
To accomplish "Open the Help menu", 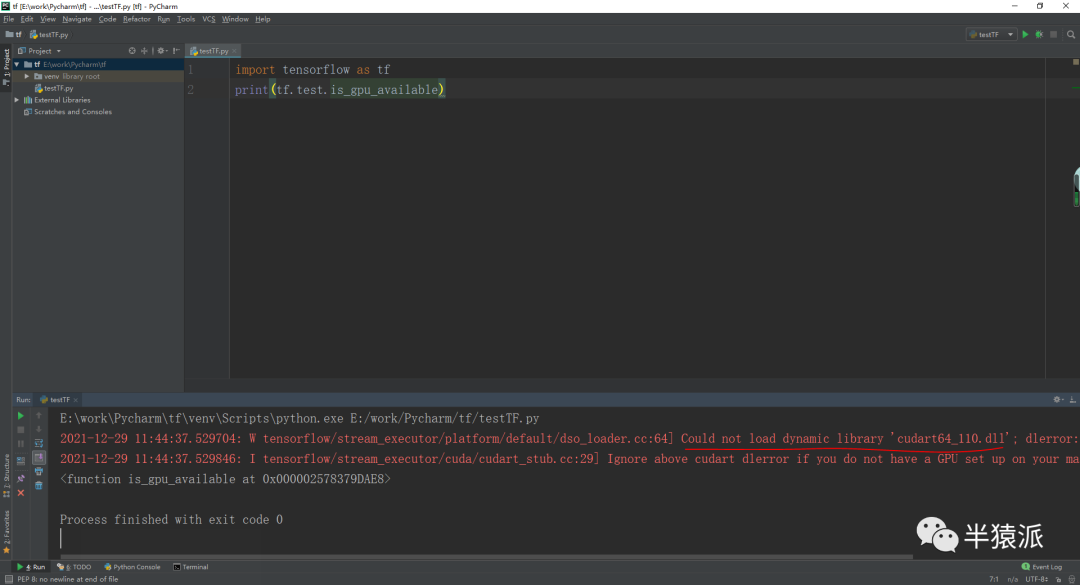I will pos(262,19).
